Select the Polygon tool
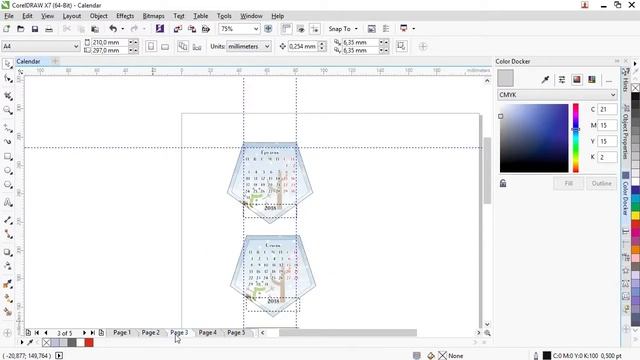Viewport: 640px width, 360px height. pos(7,185)
